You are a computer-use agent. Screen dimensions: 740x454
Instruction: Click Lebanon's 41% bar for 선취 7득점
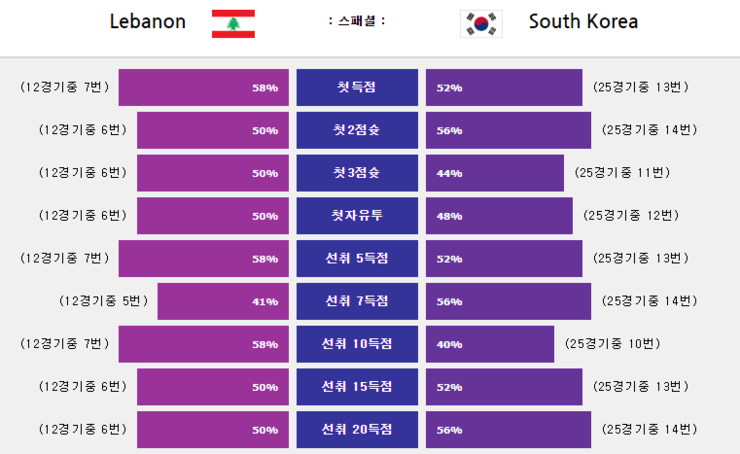pos(223,302)
